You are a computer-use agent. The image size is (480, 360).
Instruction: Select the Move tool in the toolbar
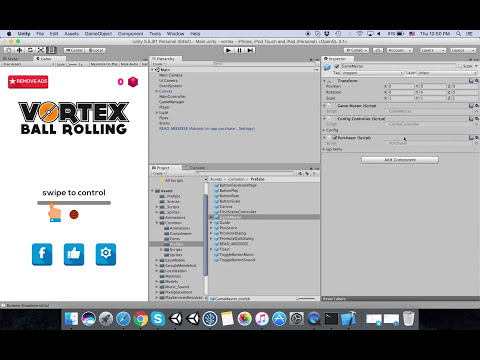click(x=20, y=50)
